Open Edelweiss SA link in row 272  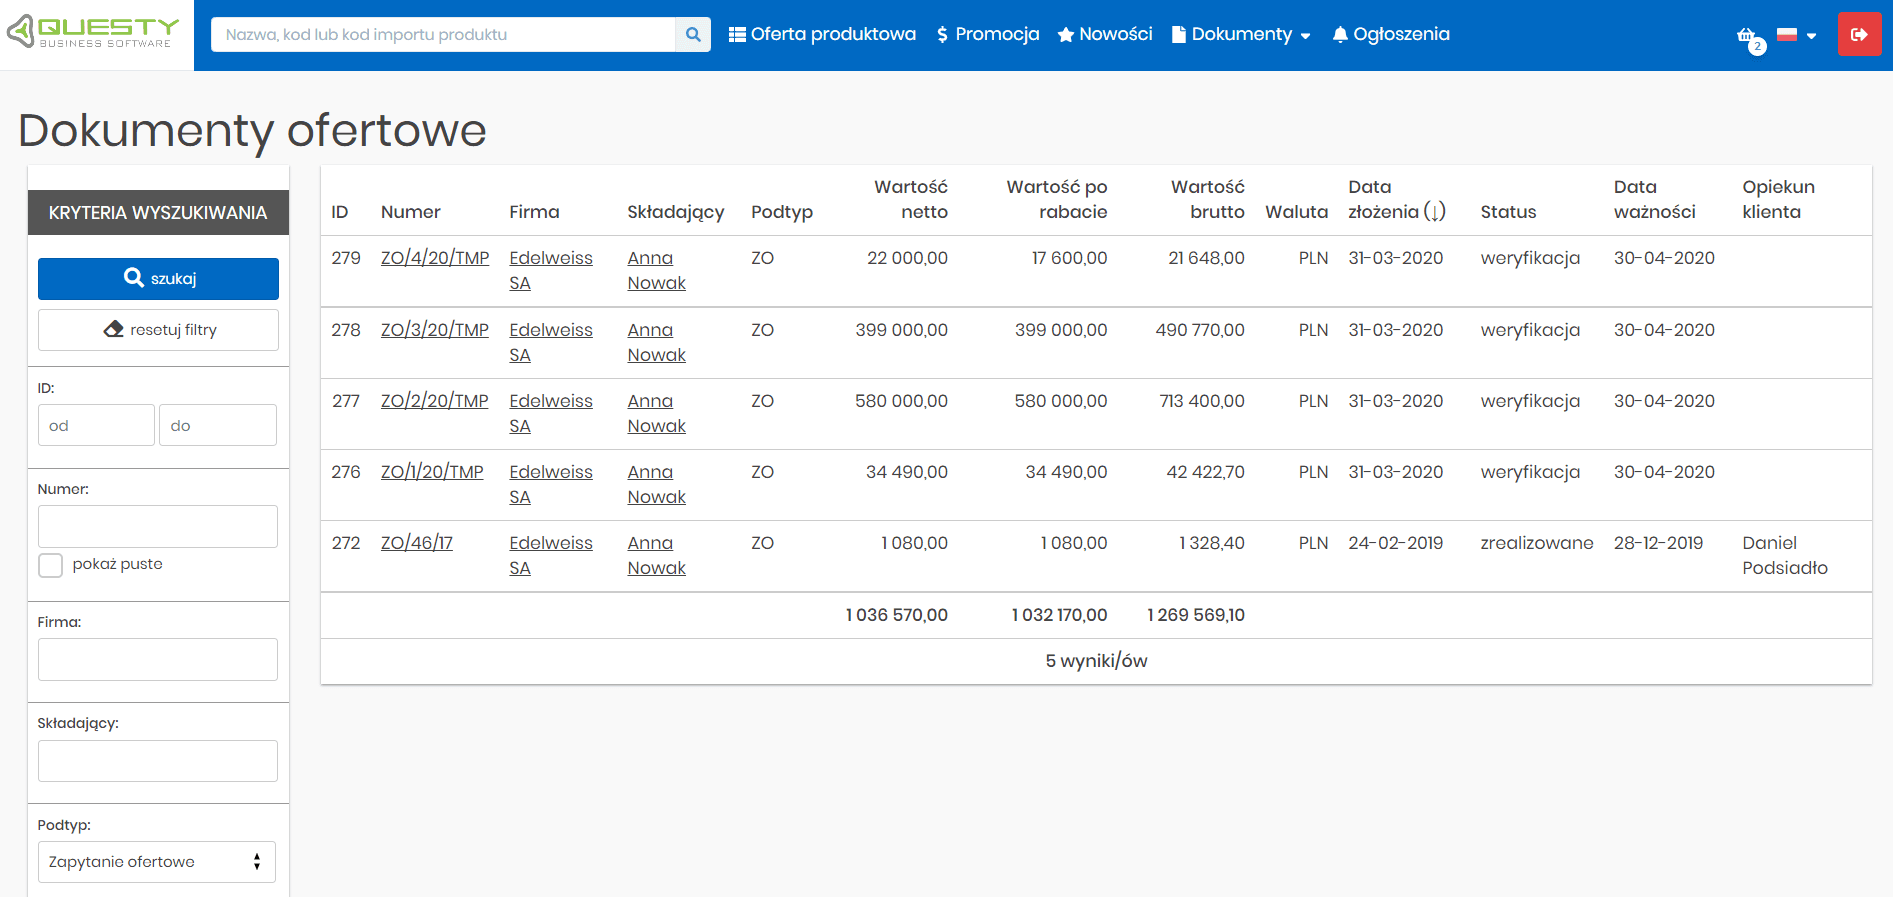pyautogui.click(x=551, y=555)
